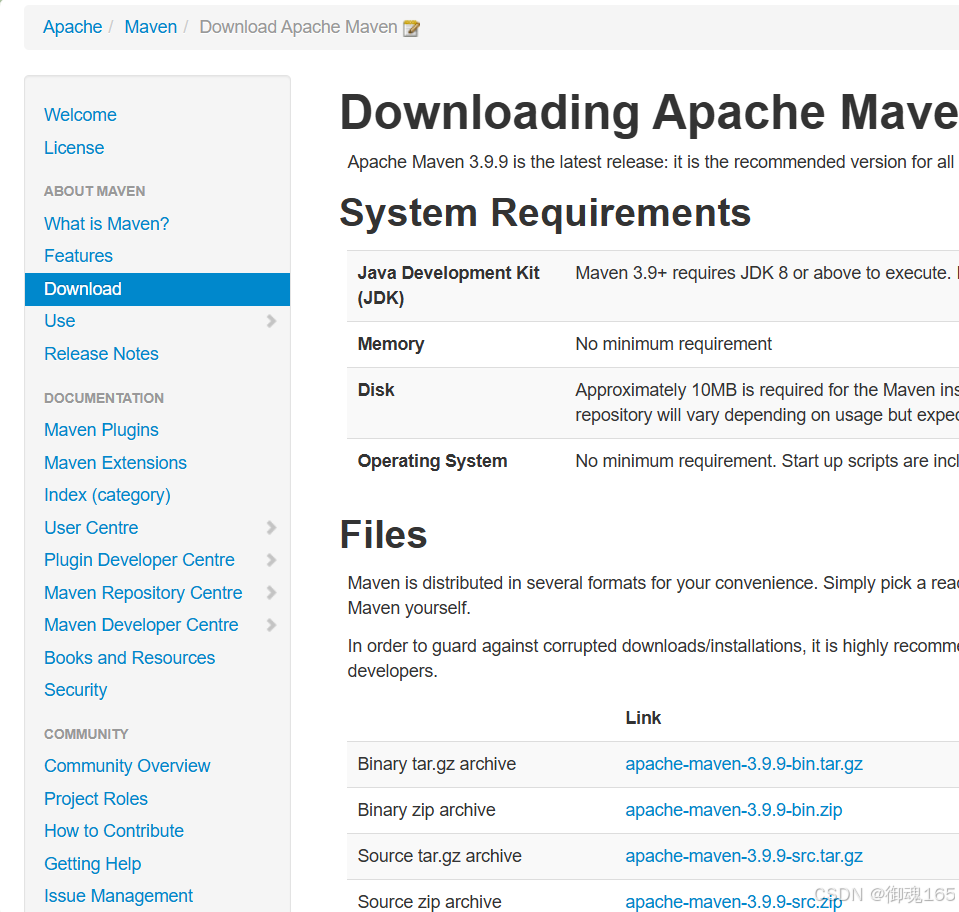The width and height of the screenshot is (959, 912).
Task: Open Release Notes in the sidebar
Action: coord(101,354)
